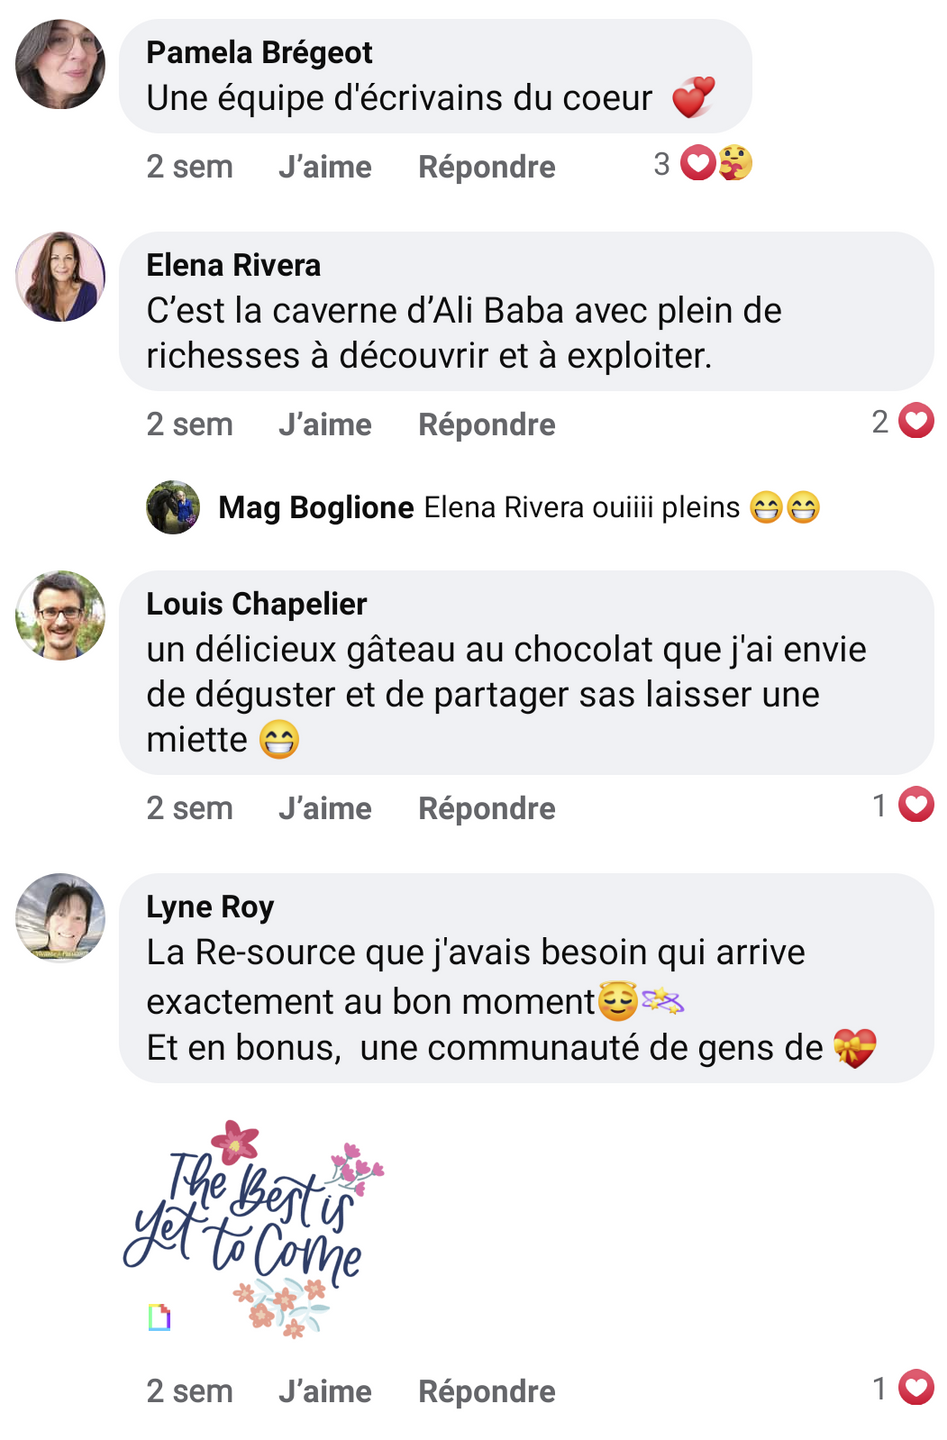Open Elena Rivera's avatar photo

(60, 277)
